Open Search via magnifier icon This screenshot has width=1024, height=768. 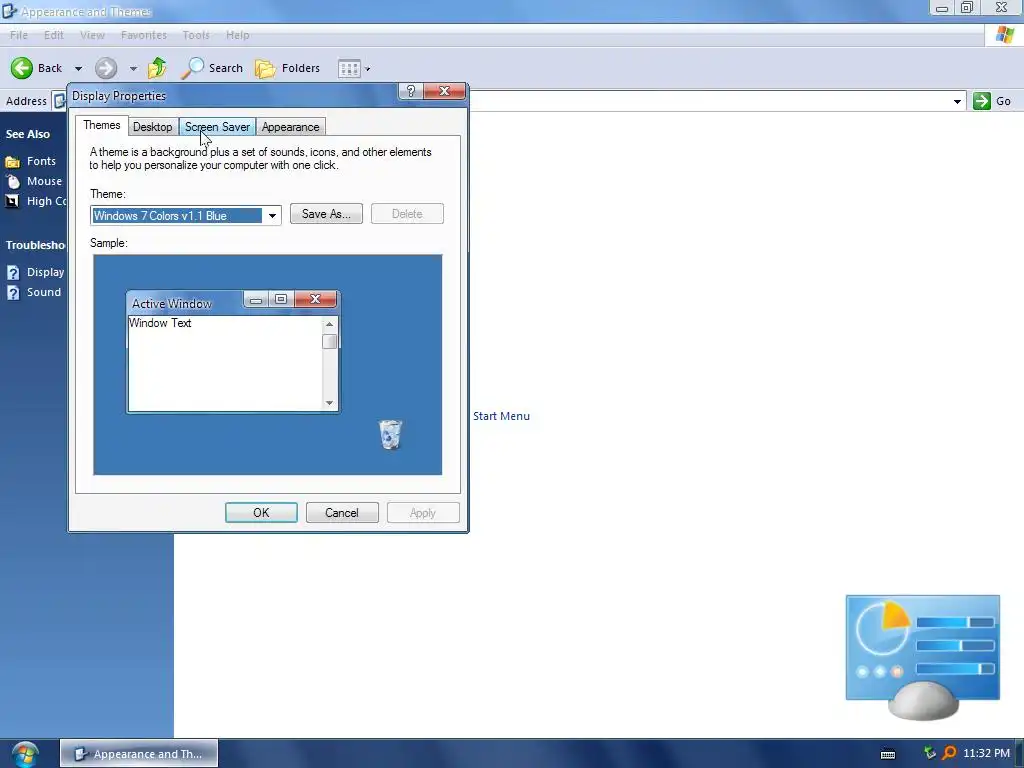[192, 68]
